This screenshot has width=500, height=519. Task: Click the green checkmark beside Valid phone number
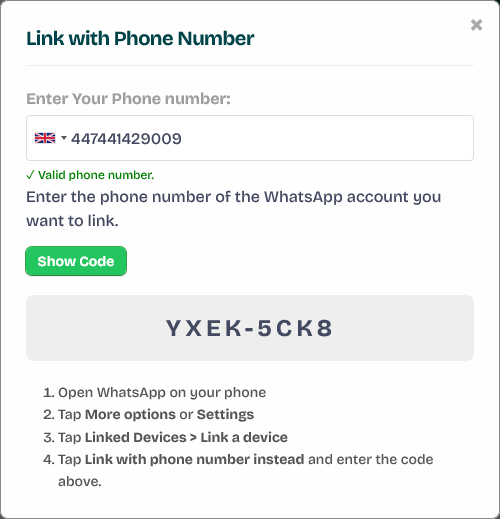tap(30, 175)
